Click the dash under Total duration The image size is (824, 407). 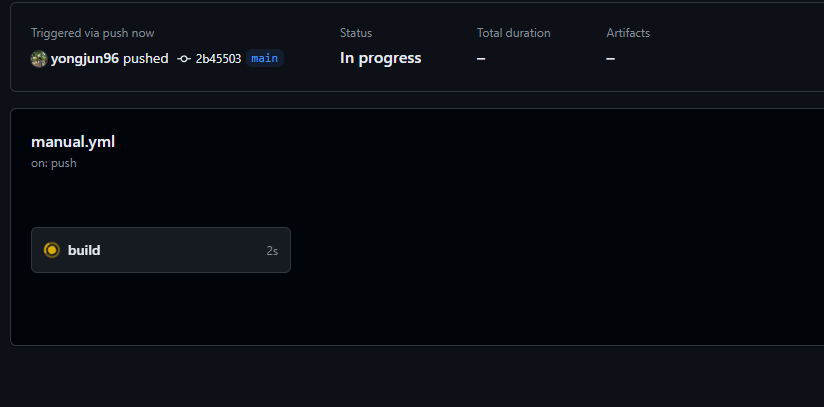[481, 58]
